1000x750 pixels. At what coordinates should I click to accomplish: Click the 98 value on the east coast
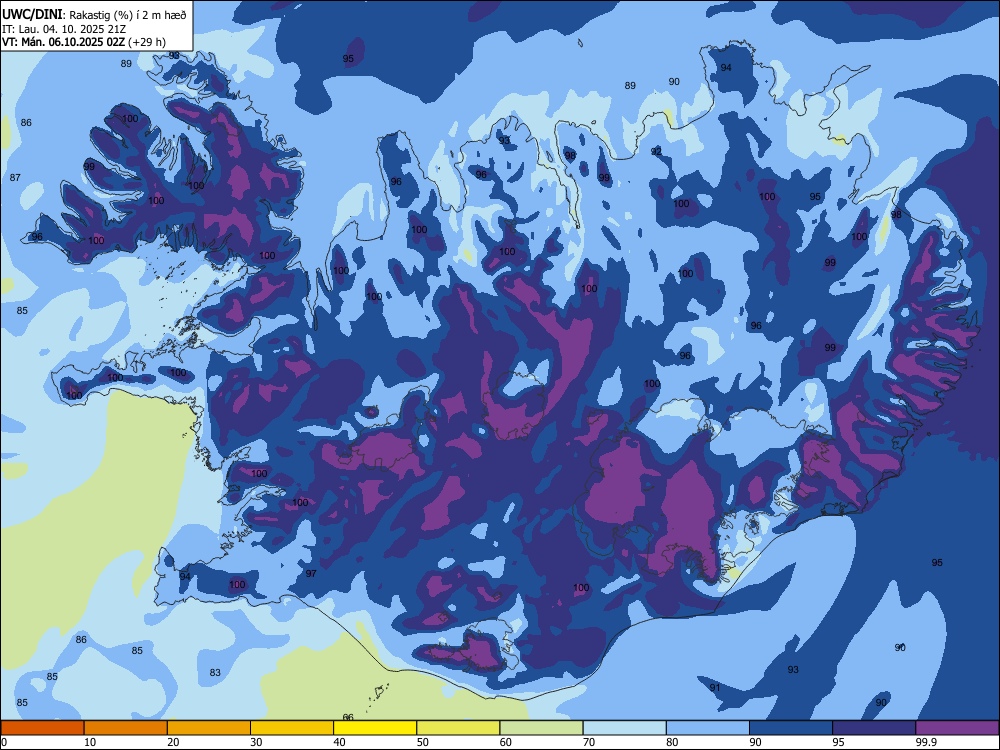[896, 214]
